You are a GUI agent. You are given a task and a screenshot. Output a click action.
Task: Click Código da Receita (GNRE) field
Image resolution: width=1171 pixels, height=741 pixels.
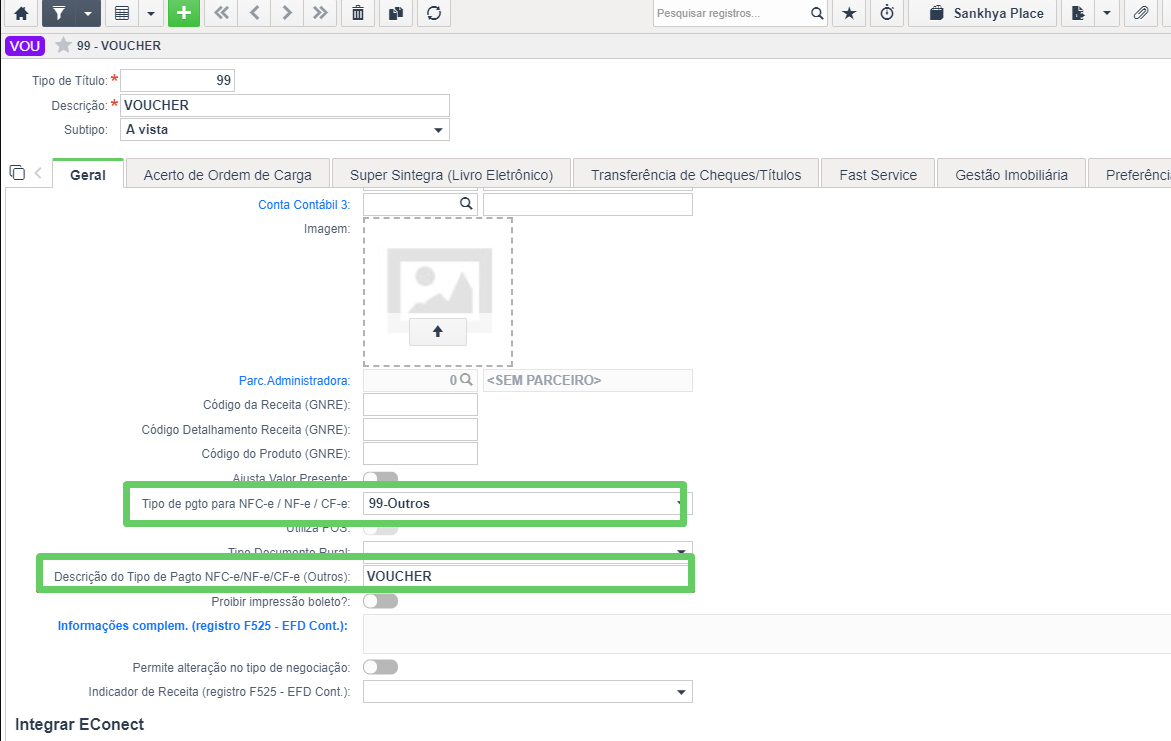pos(420,405)
